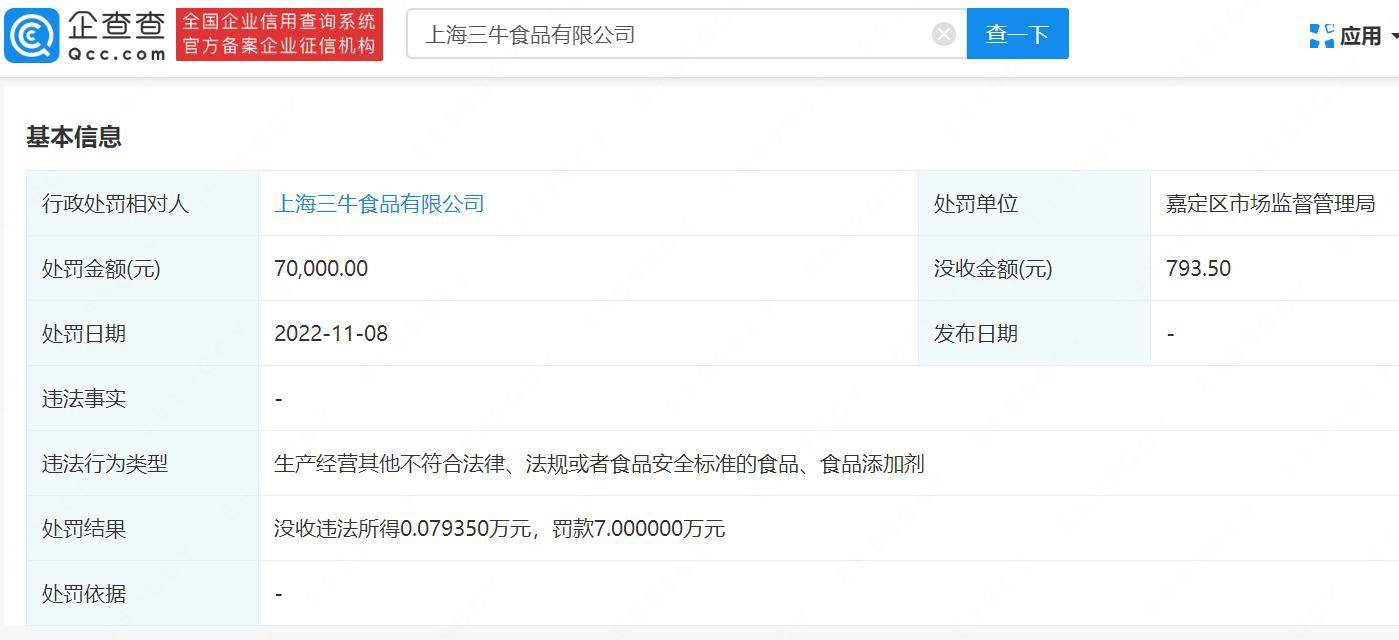Select the 发布日期 label
This screenshot has width=1399, height=640.
pos(976,334)
